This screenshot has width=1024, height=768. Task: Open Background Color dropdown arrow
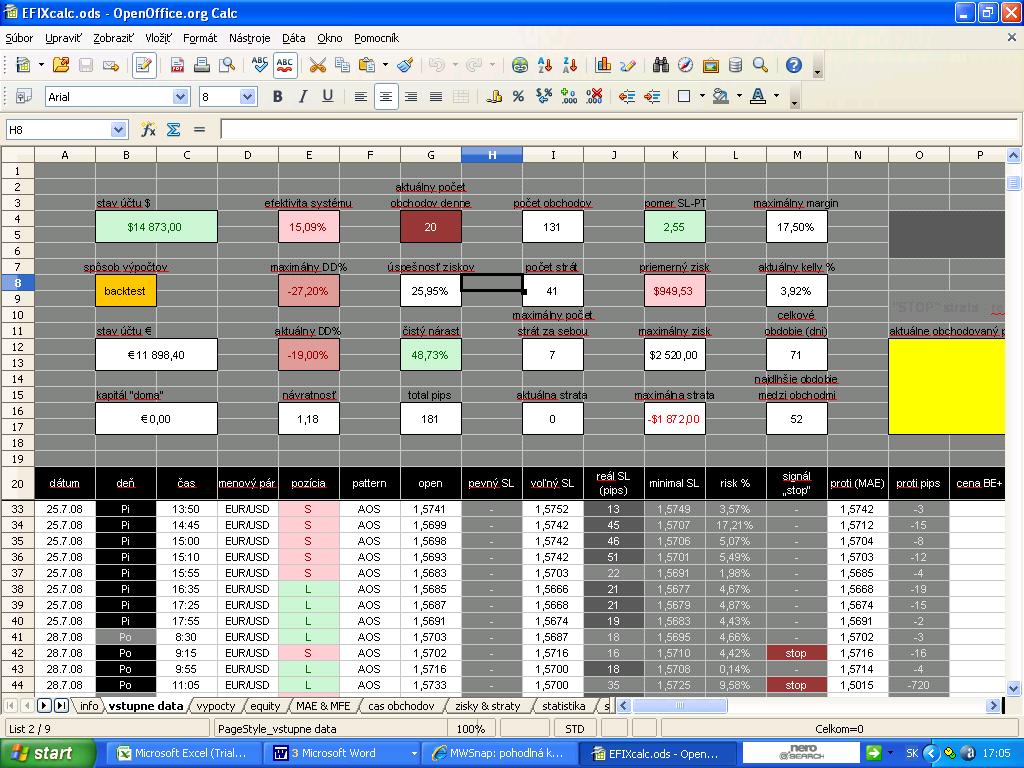click(739, 96)
